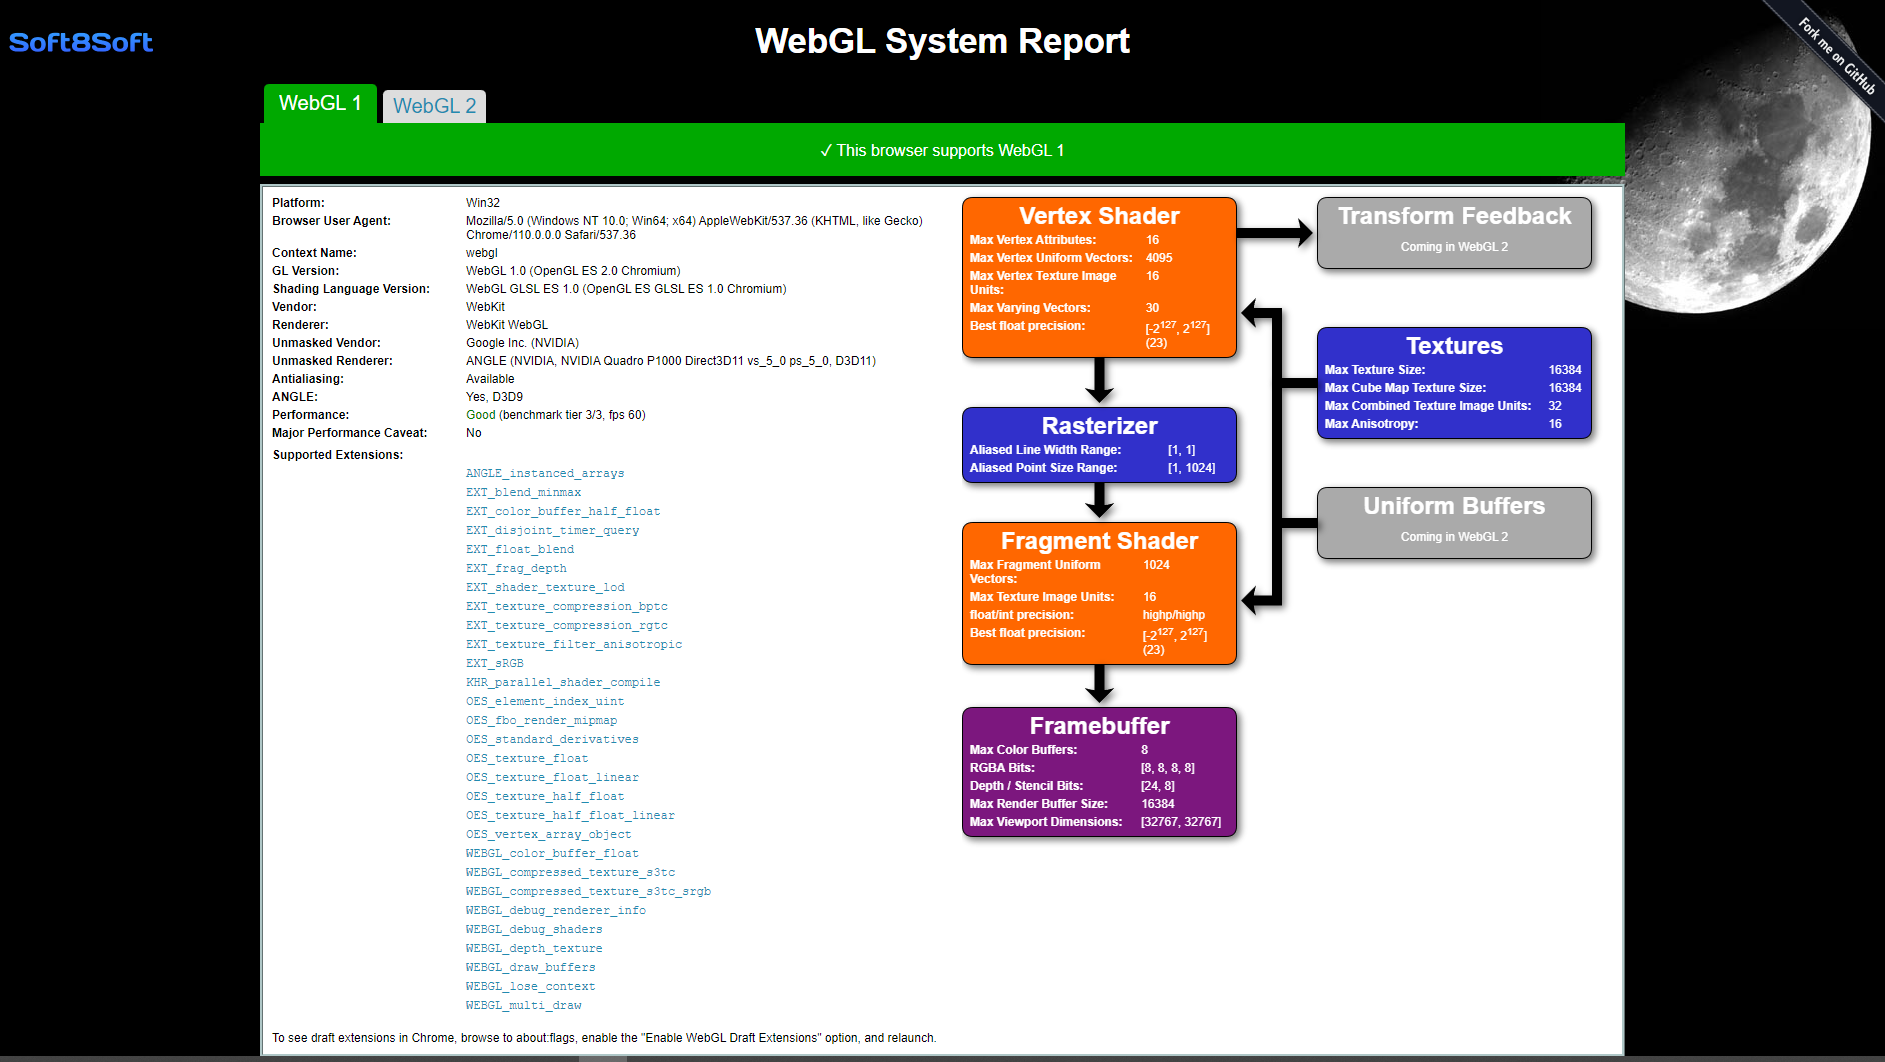Open EXT_texture_compression_rgtc extension link
Viewport: 1885px width, 1062px height.
point(567,625)
